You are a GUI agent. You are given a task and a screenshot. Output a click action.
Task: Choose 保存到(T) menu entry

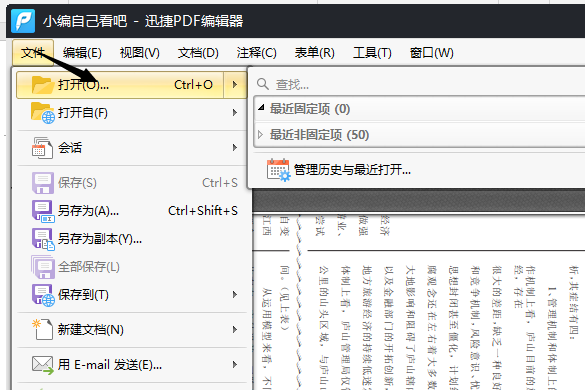[131, 295]
